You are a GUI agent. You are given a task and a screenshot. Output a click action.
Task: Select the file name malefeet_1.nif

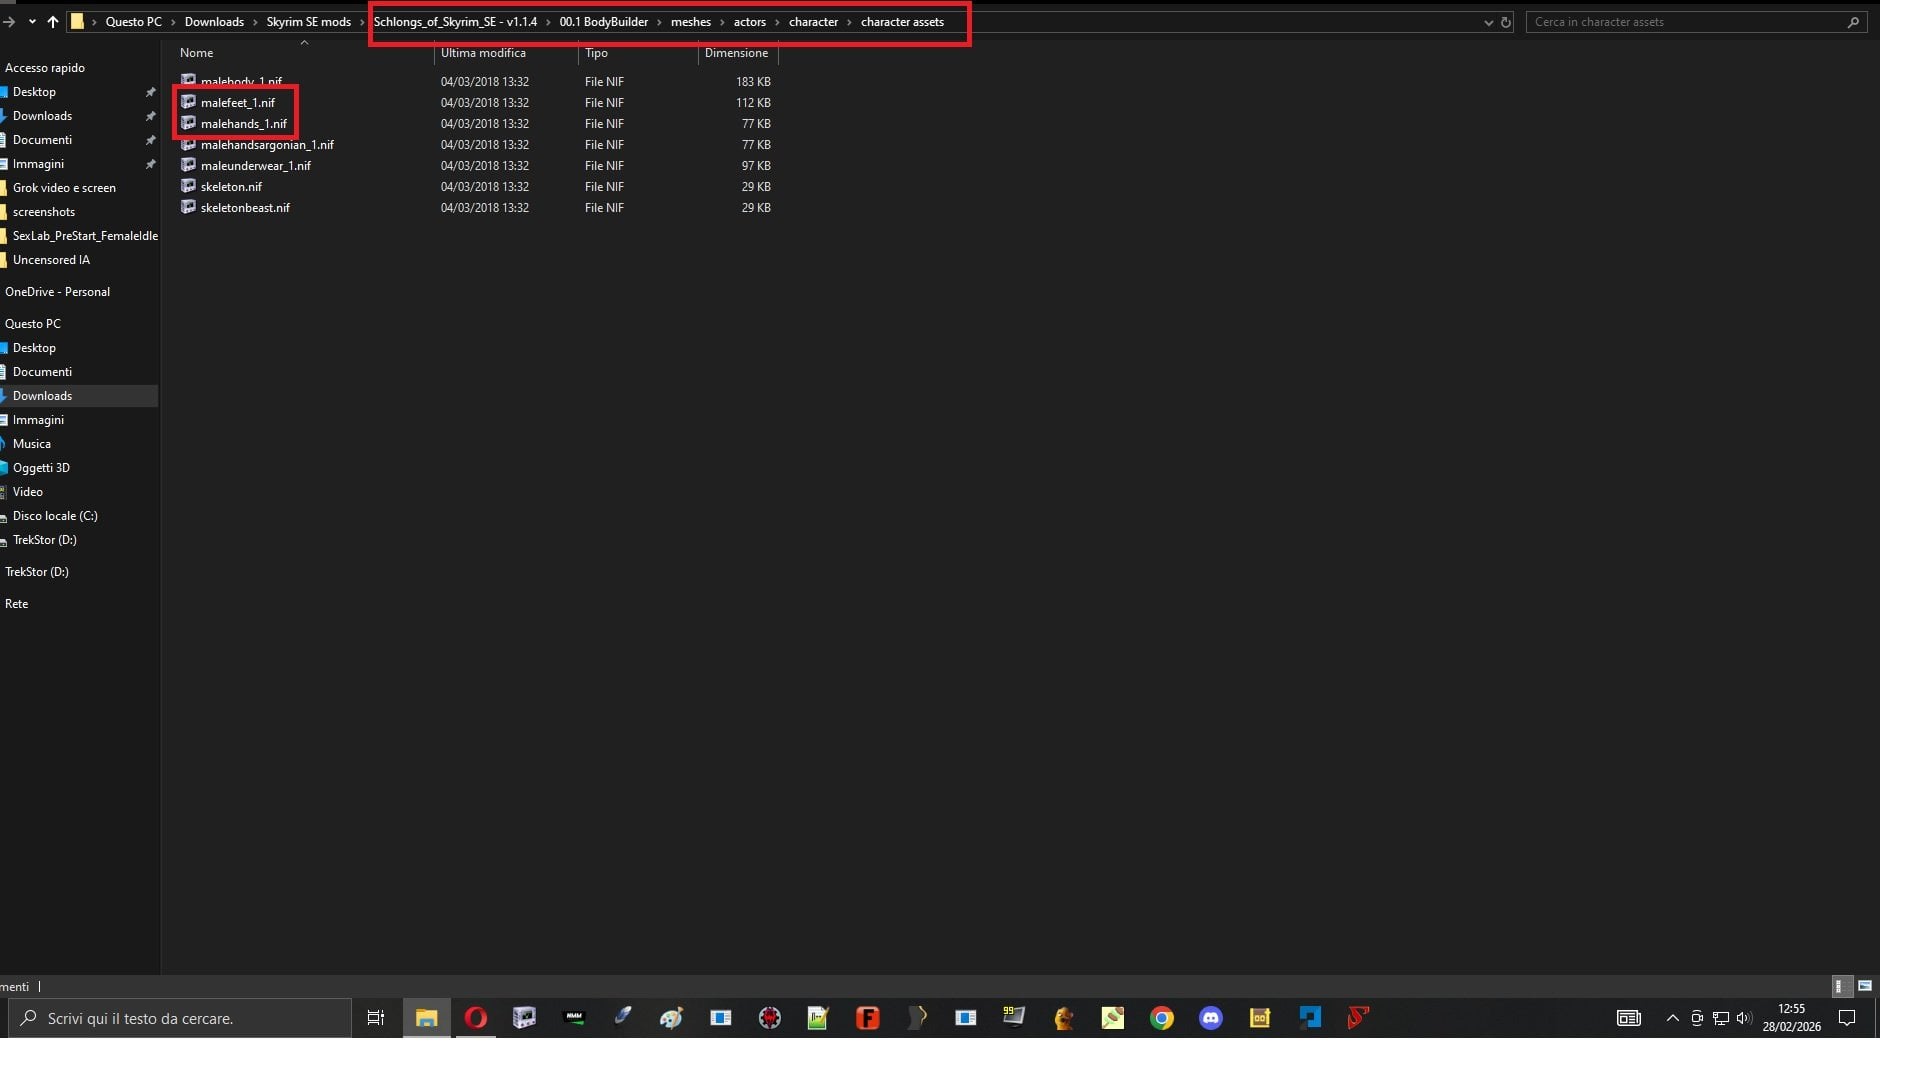pyautogui.click(x=238, y=103)
